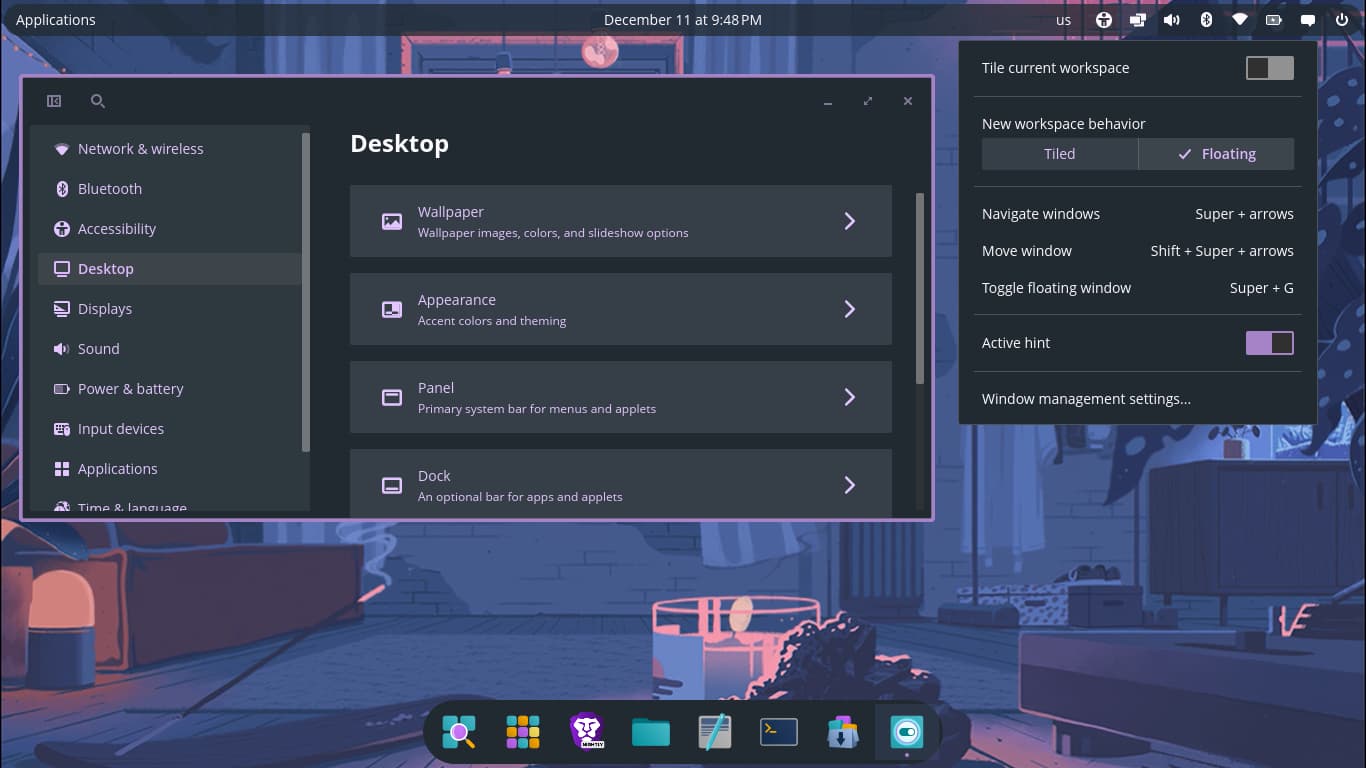The image size is (1366, 768).
Task: Open the sound volume icon in top panel
Action: tap(1171, 20)
